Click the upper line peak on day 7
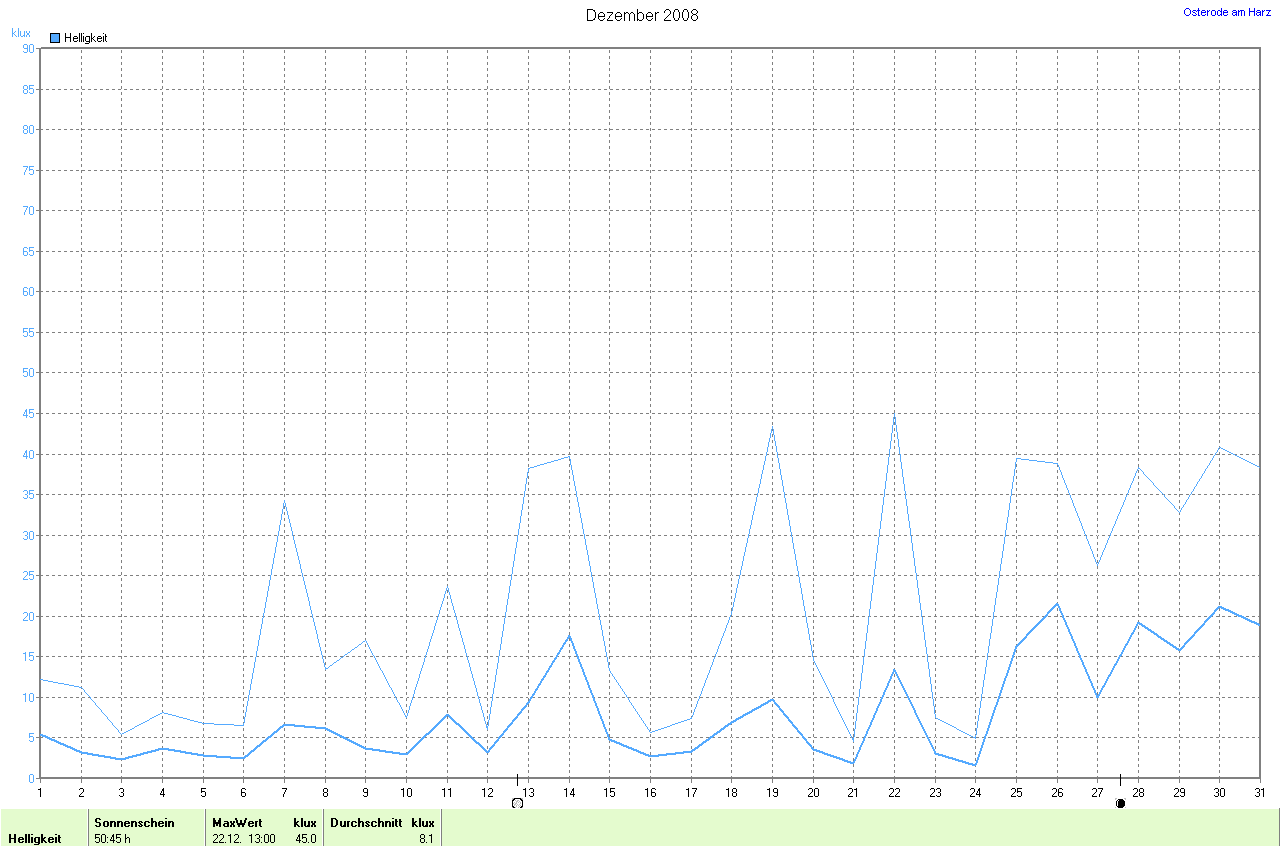1280x846 pixels. pyautogui.click(x=284, y=502)
